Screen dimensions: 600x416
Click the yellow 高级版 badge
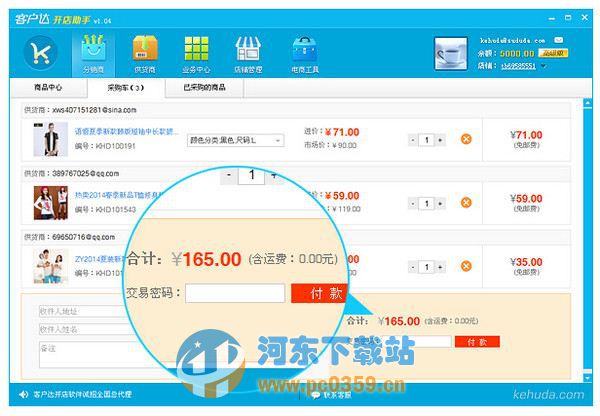(x=553, y=53)
